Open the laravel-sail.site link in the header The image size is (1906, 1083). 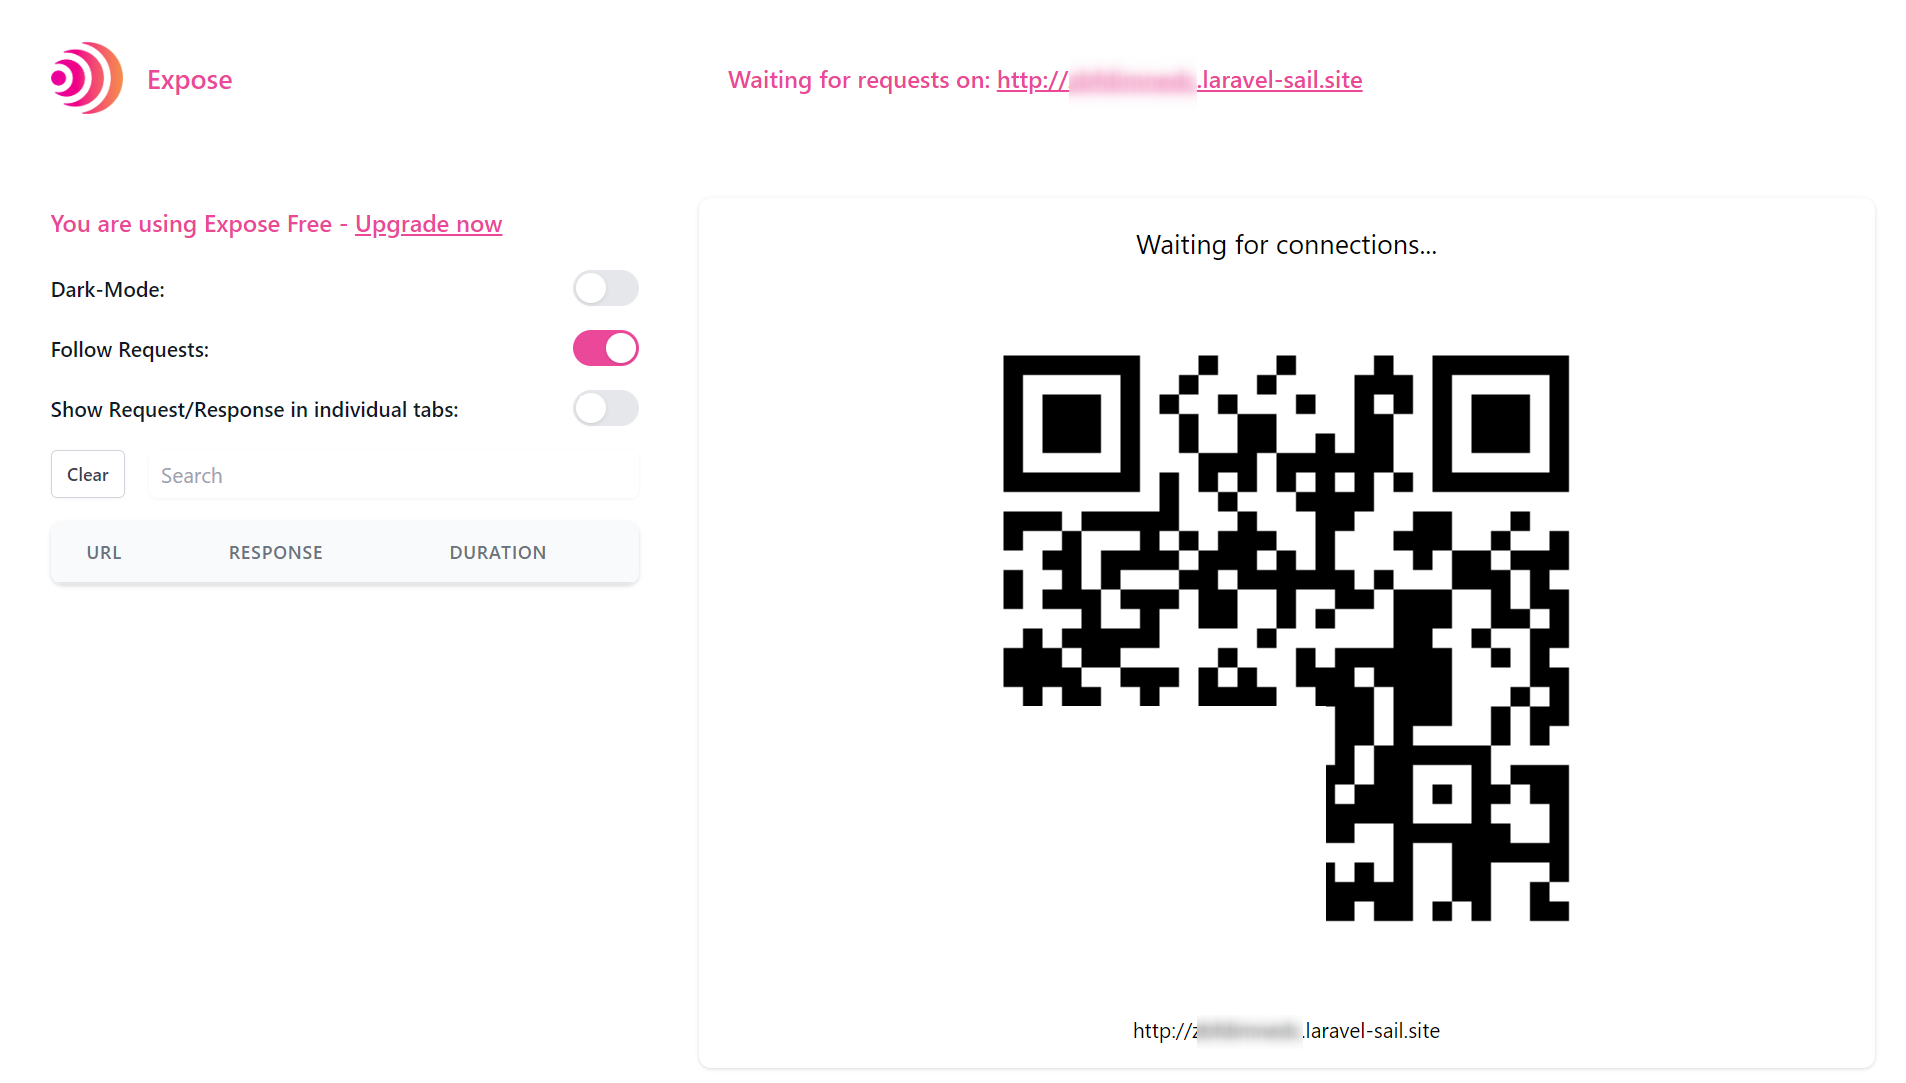(x=1179, y=80)
